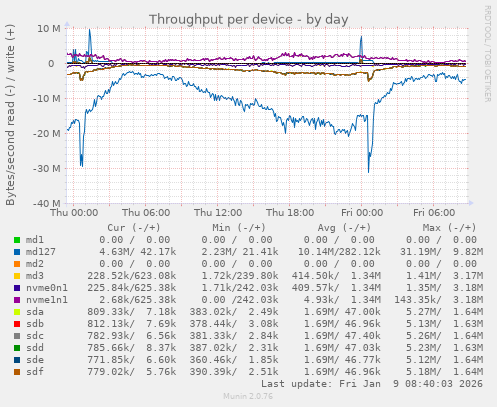Click the '-20 M' y-axis label

(x=46, y=134)
